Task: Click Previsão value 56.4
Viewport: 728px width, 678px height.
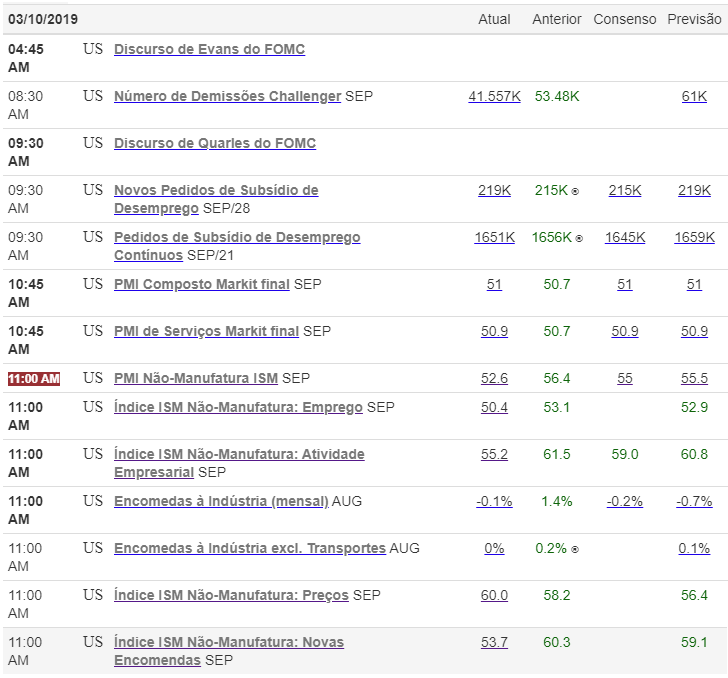Action: 694,595
